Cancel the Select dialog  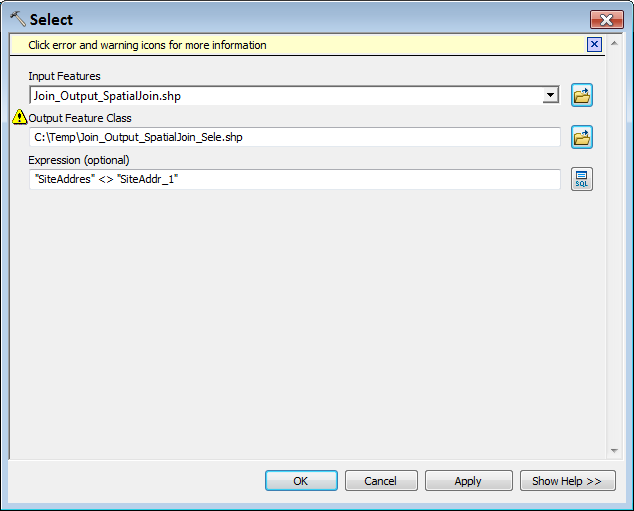coord(381,481)
